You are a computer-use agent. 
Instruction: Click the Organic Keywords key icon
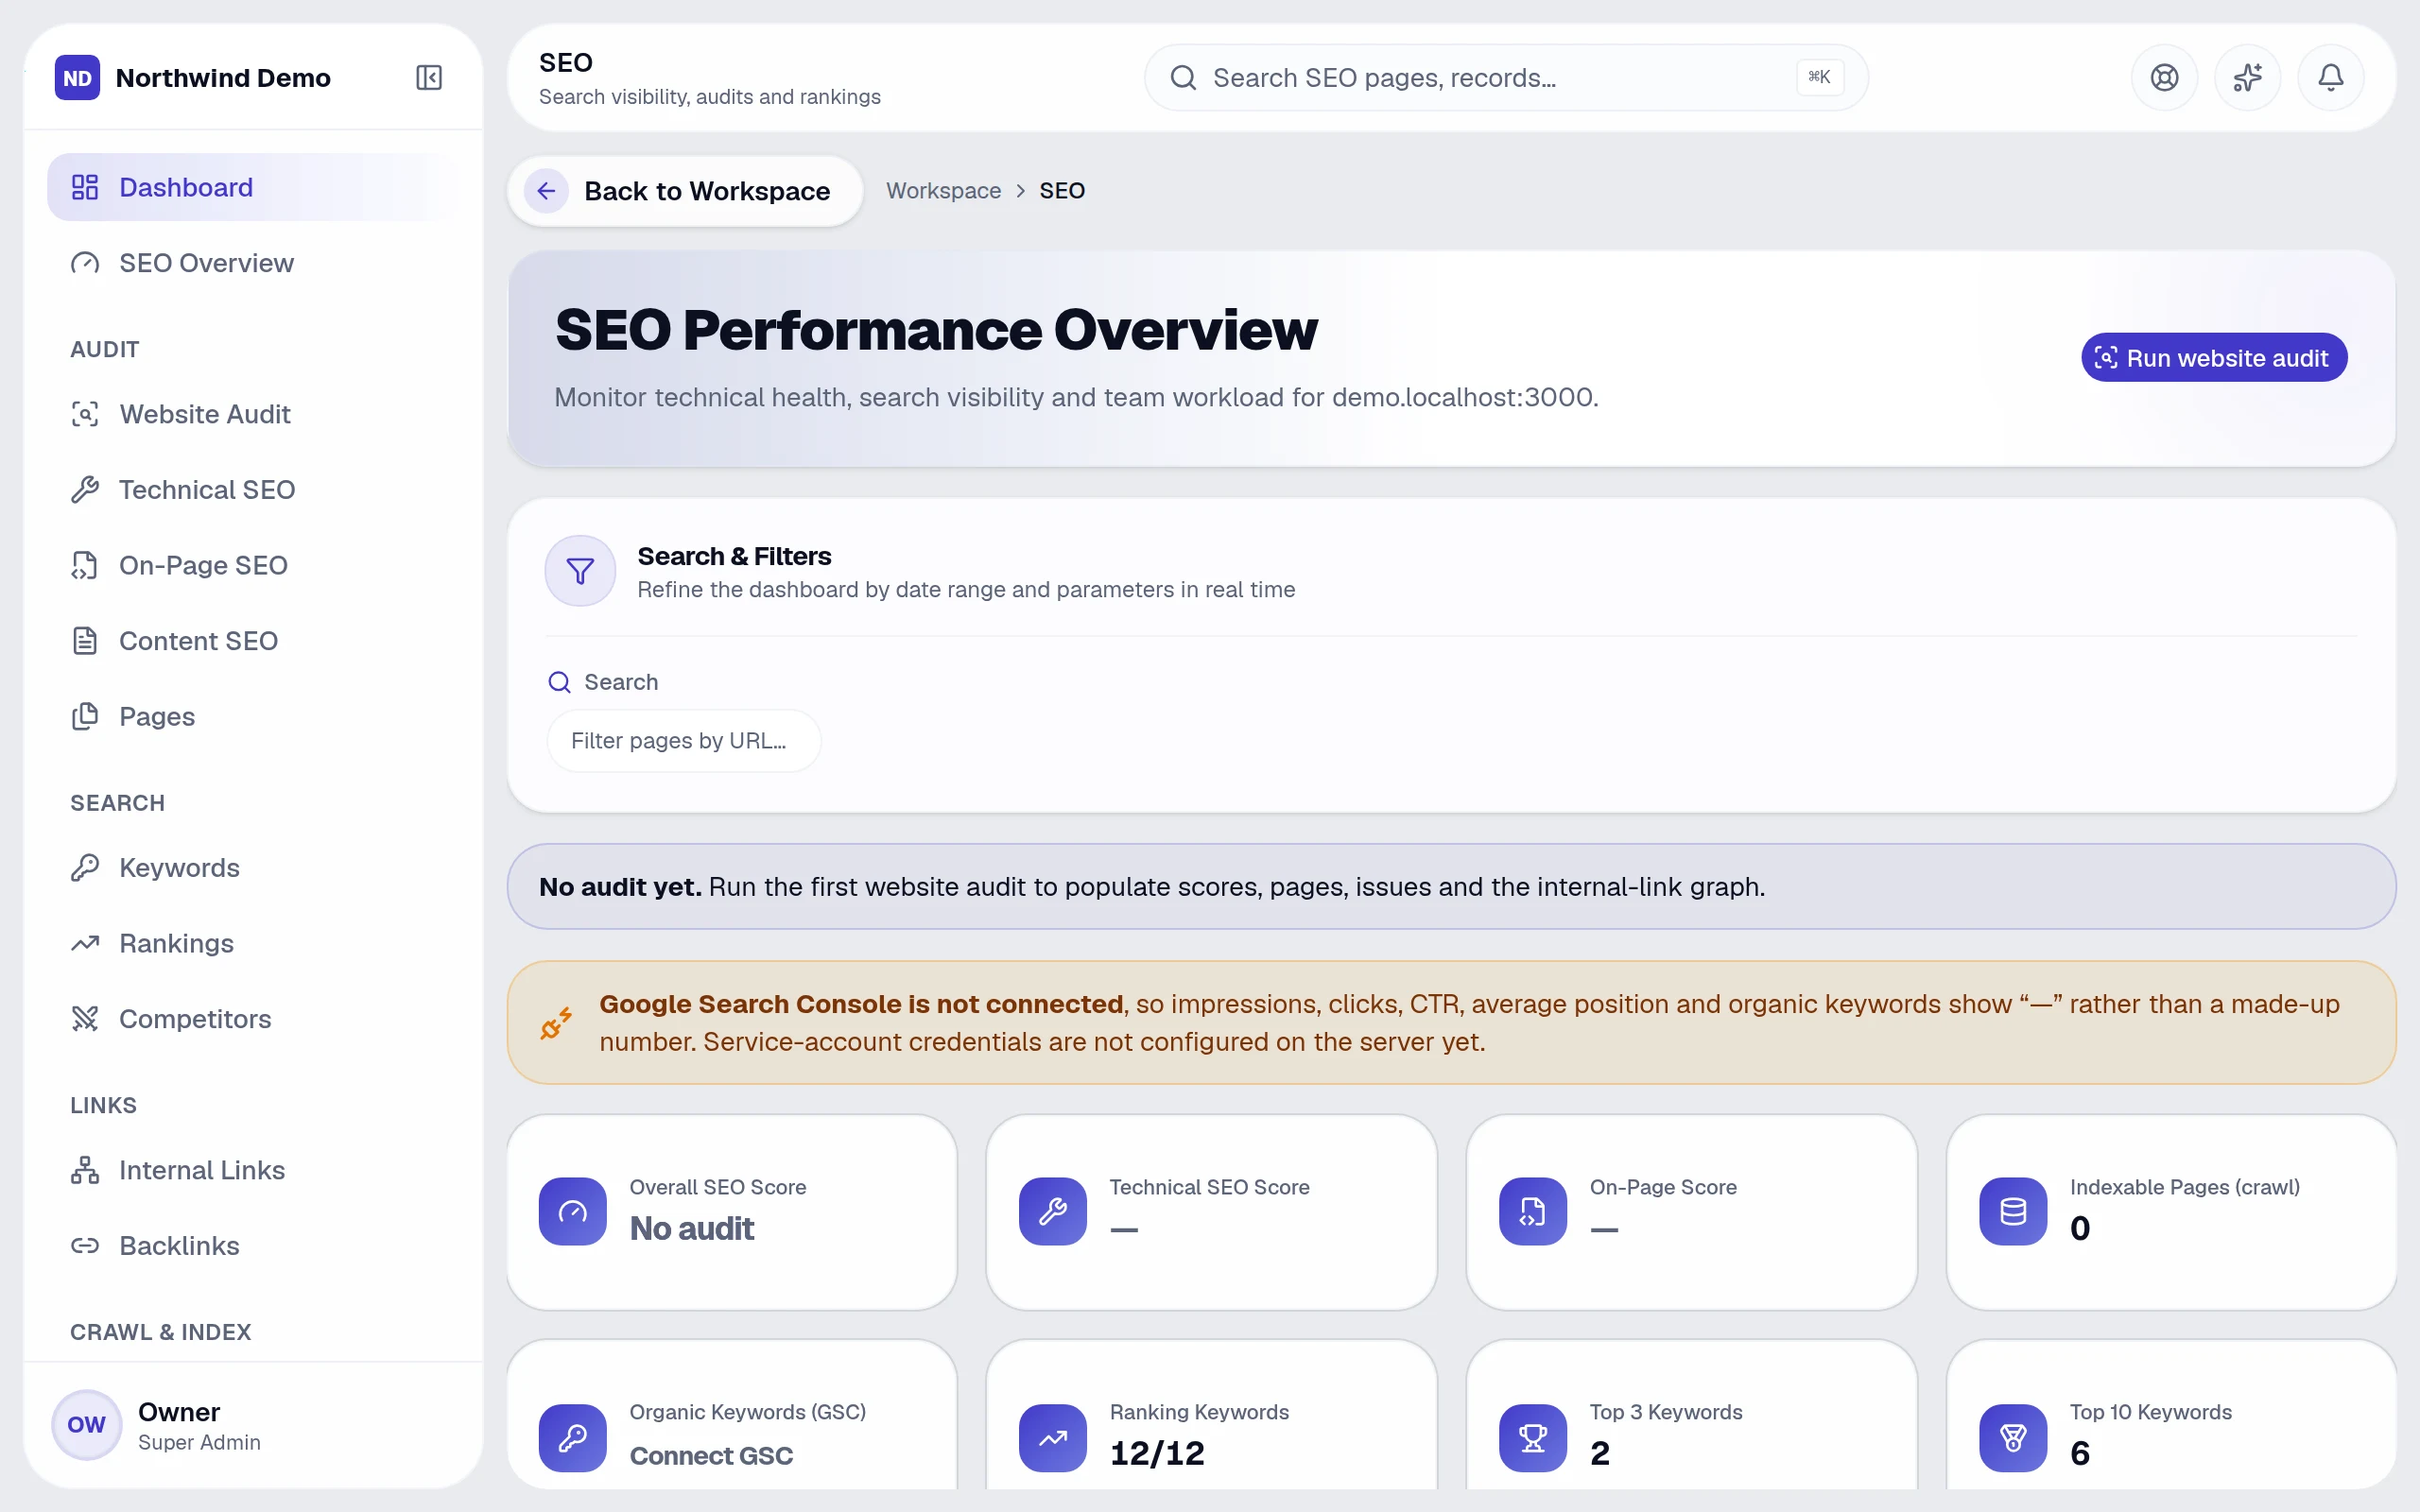coord(573,1438)
